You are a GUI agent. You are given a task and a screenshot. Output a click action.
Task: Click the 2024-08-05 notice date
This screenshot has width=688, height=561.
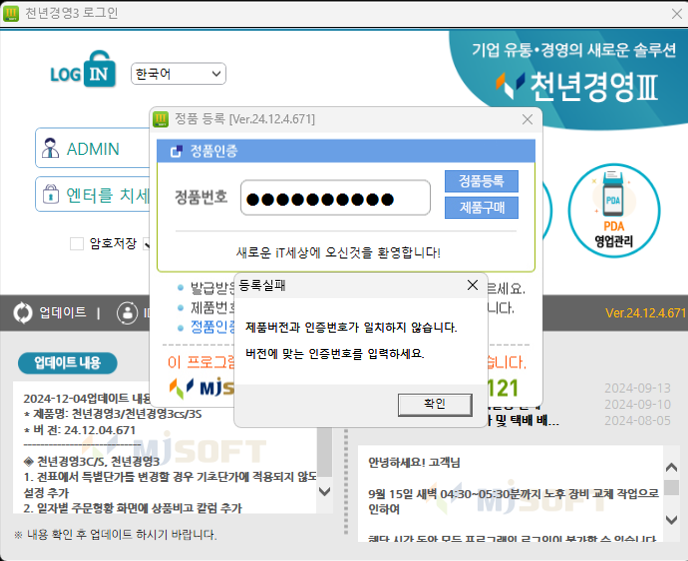[638, 421]
